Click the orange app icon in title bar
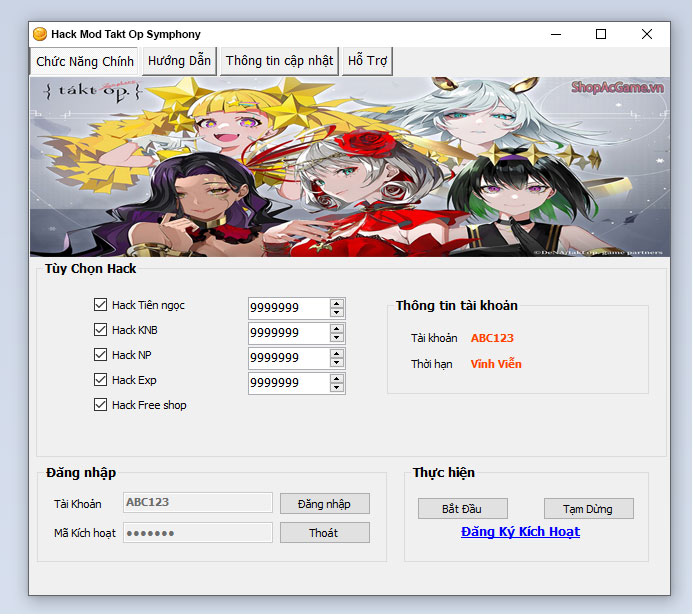Screen dimensions: 693x616 click(40, 34)
